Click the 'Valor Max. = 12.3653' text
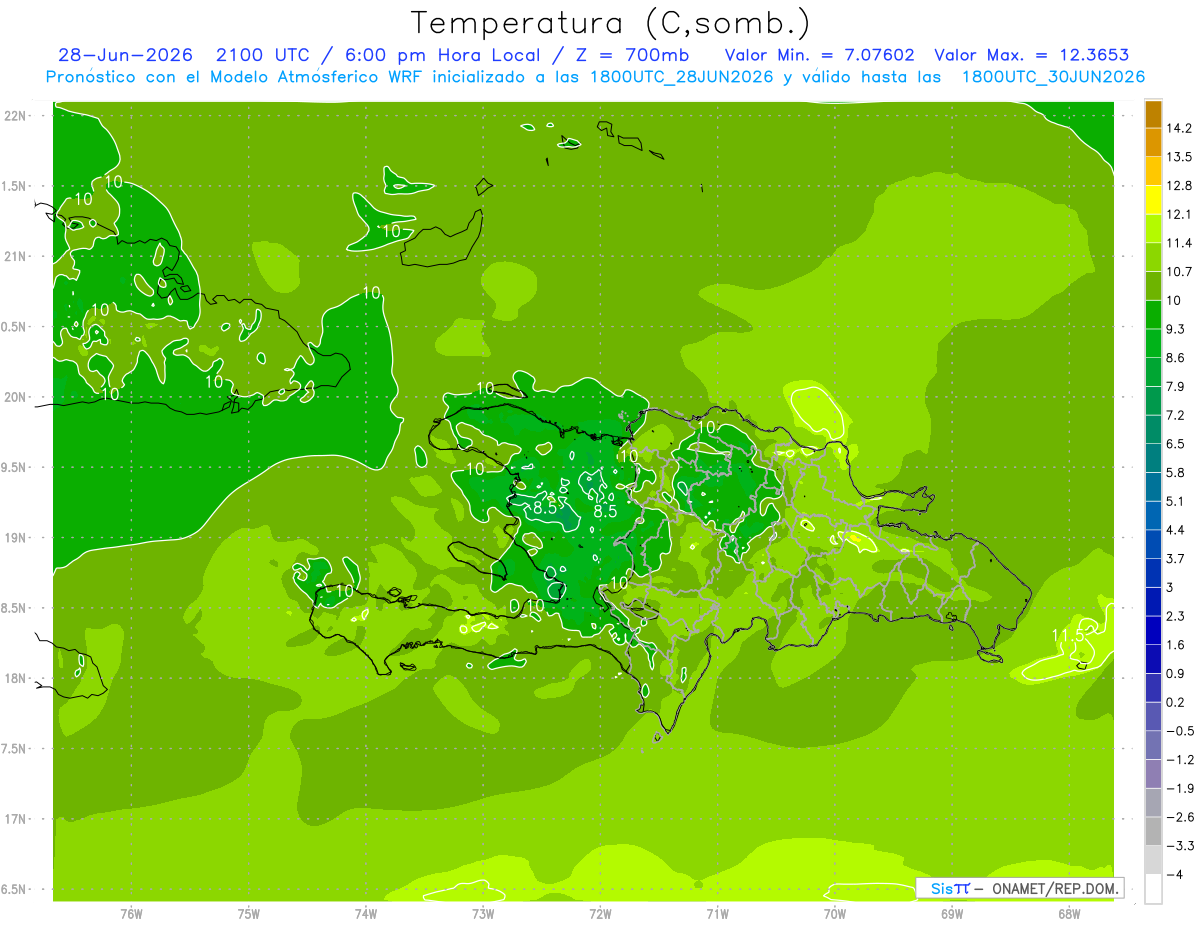Image resolution: width=1200 pixels, height=927 pixels. click(1031, 55)
